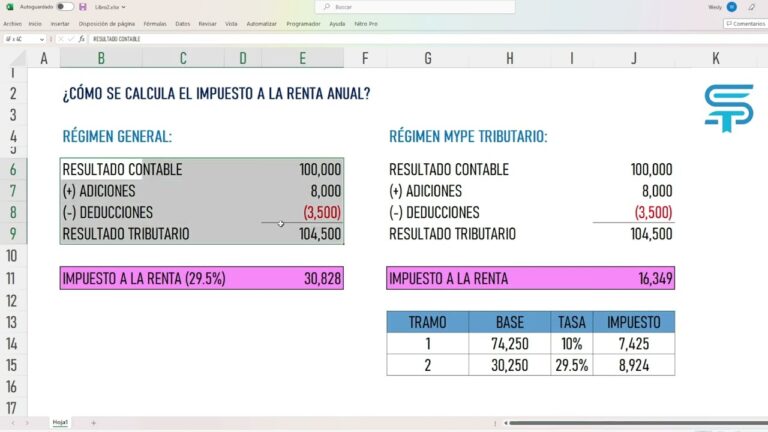
Task: Open the user account avatar
Action: [x=731, y=7]
